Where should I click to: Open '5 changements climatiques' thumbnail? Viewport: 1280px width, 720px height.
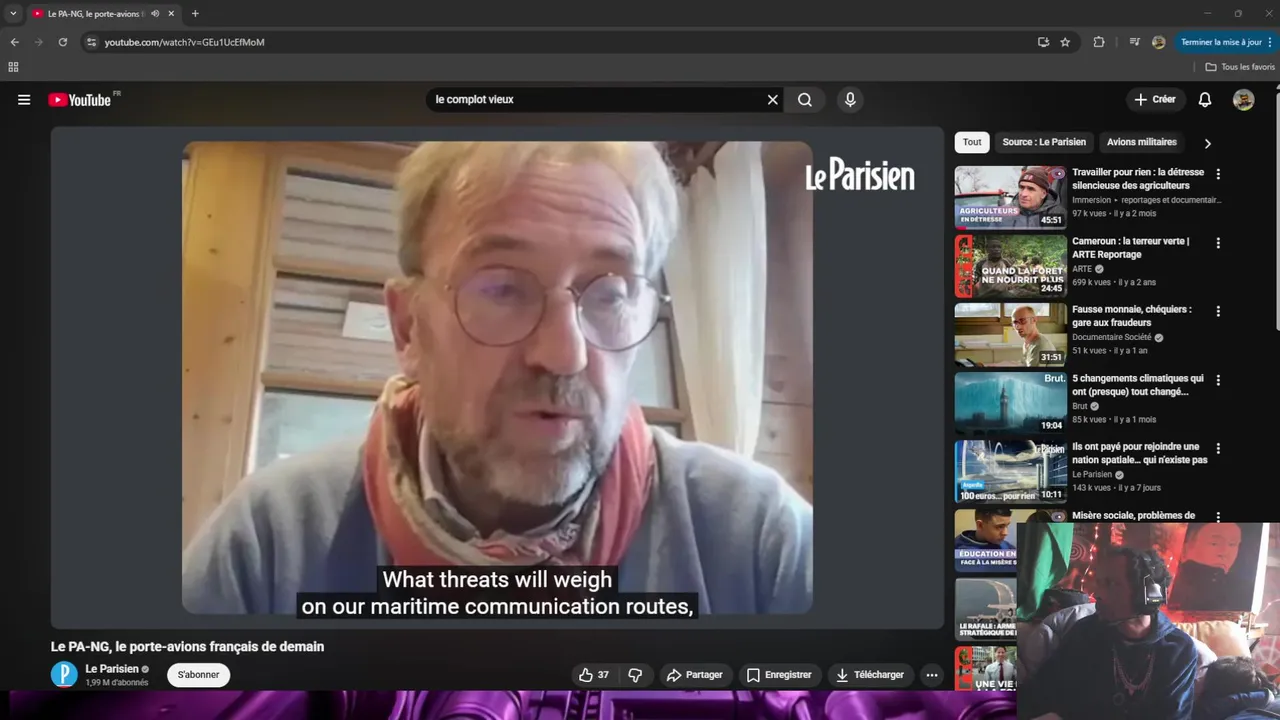coord(1010,403)
